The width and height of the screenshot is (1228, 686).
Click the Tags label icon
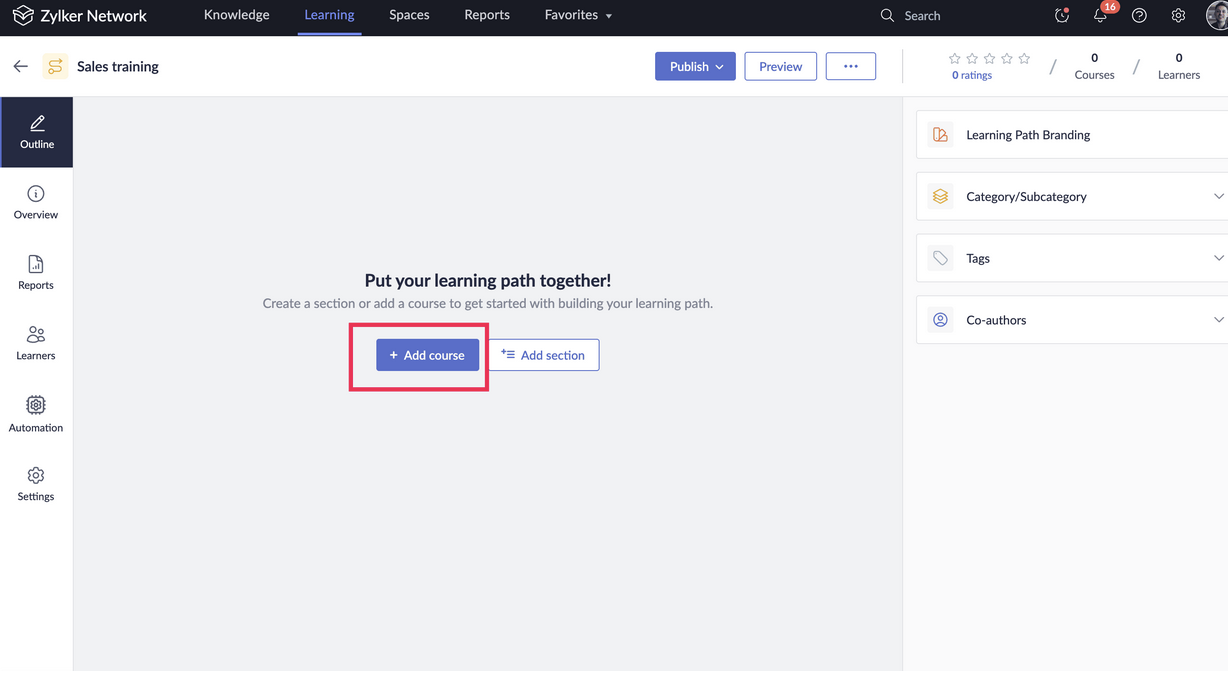click(940, 258)
